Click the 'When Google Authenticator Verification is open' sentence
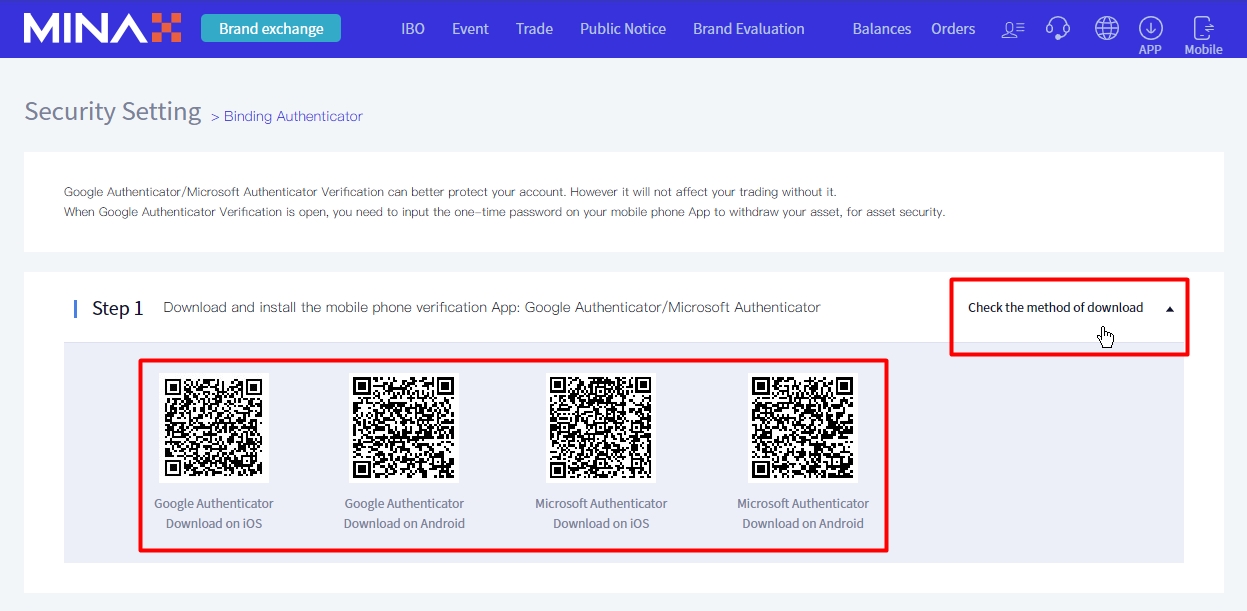Screen dimensions: 1247x611 (504, 212)
